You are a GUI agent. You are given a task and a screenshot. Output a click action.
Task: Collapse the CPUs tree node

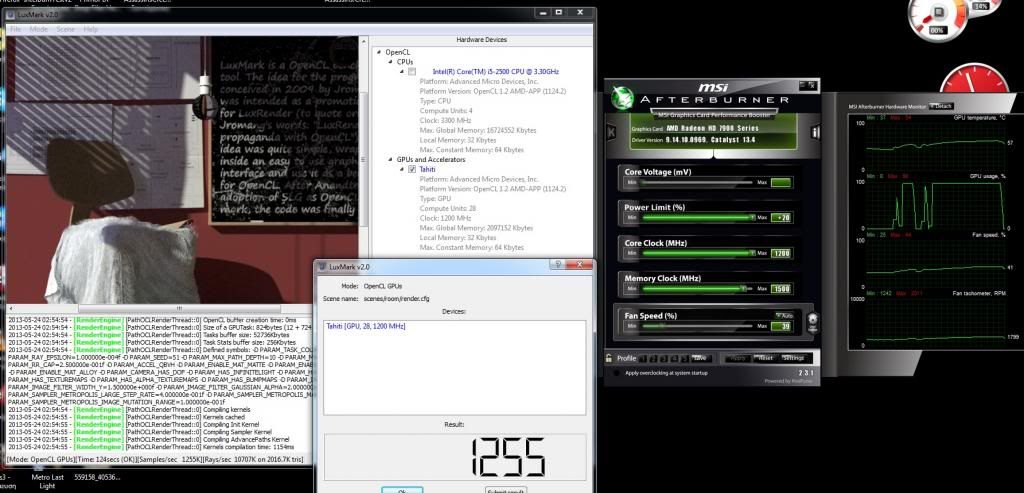(x=390, y=61)
